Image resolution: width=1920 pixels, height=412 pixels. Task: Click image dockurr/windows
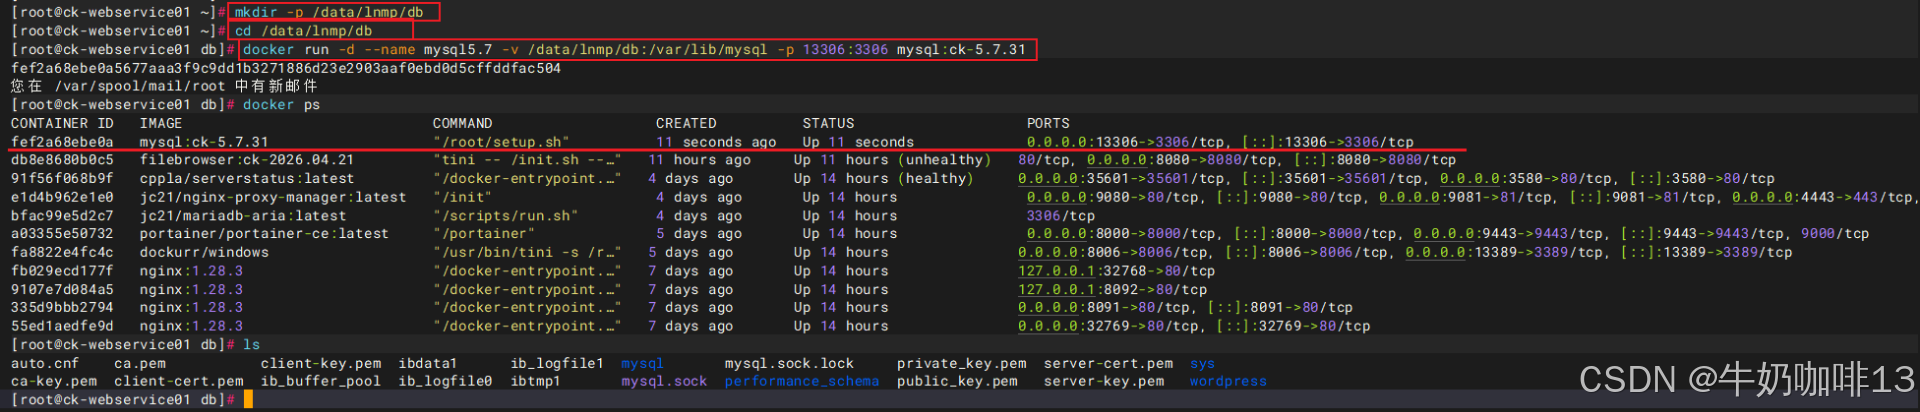pos(204,252)
